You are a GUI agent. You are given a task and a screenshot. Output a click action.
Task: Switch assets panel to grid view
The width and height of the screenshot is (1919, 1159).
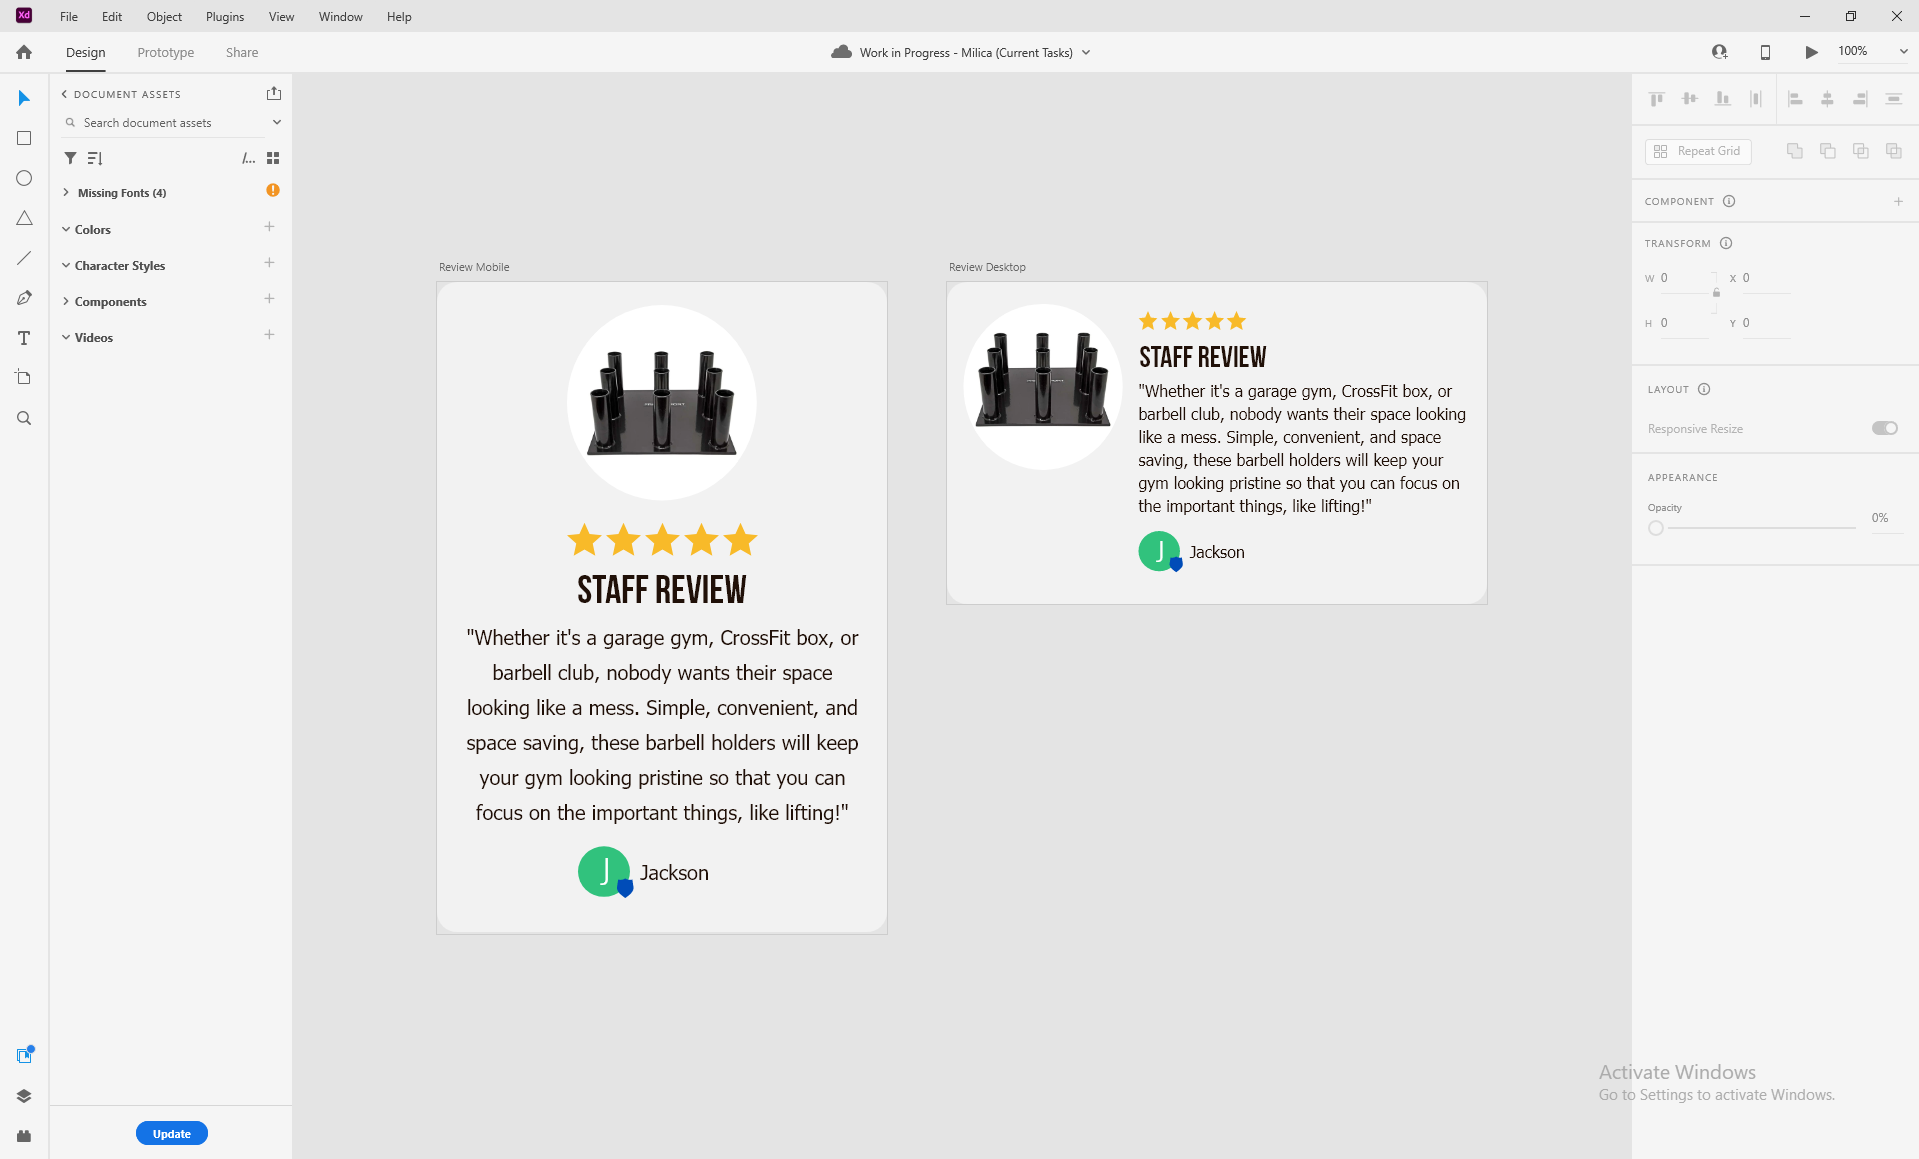pyautogui.click(x=272, y=157)
